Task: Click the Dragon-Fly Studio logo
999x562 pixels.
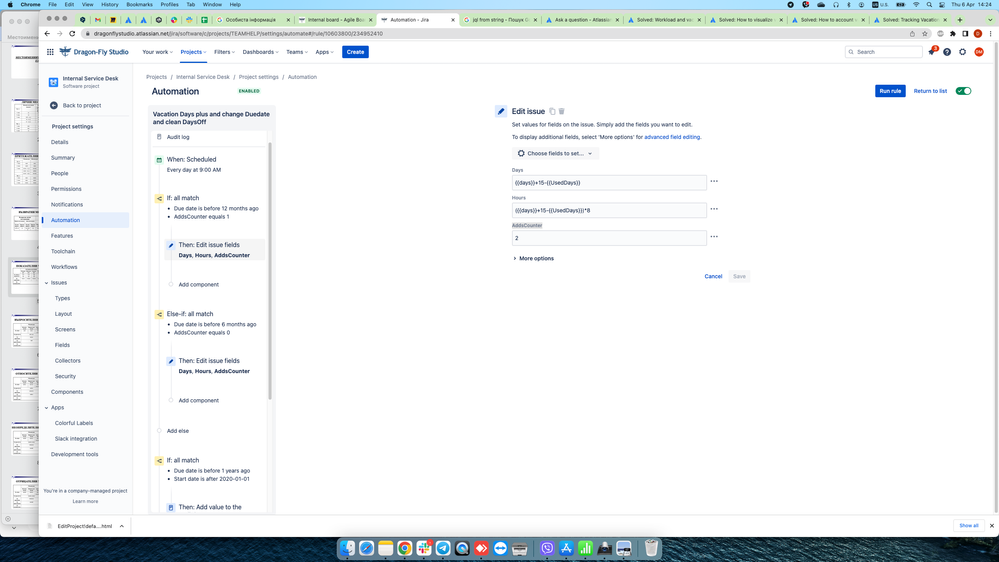Action: 94,52
